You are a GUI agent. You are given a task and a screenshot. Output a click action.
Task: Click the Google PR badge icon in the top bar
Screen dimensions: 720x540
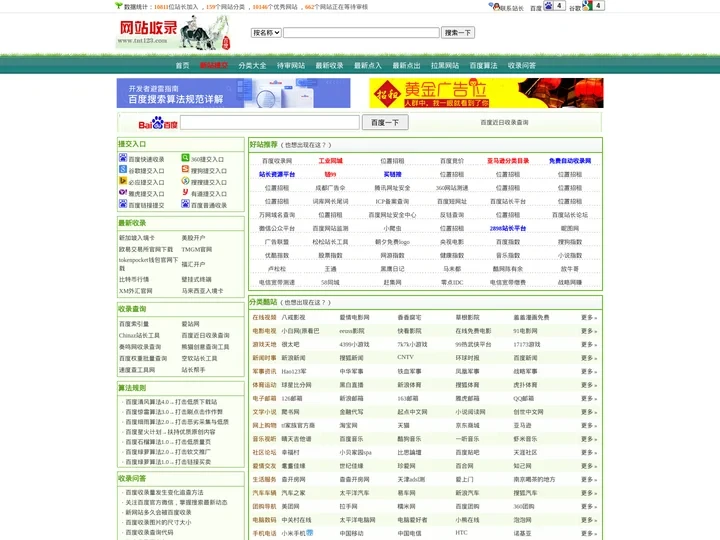tap(593, 6)
